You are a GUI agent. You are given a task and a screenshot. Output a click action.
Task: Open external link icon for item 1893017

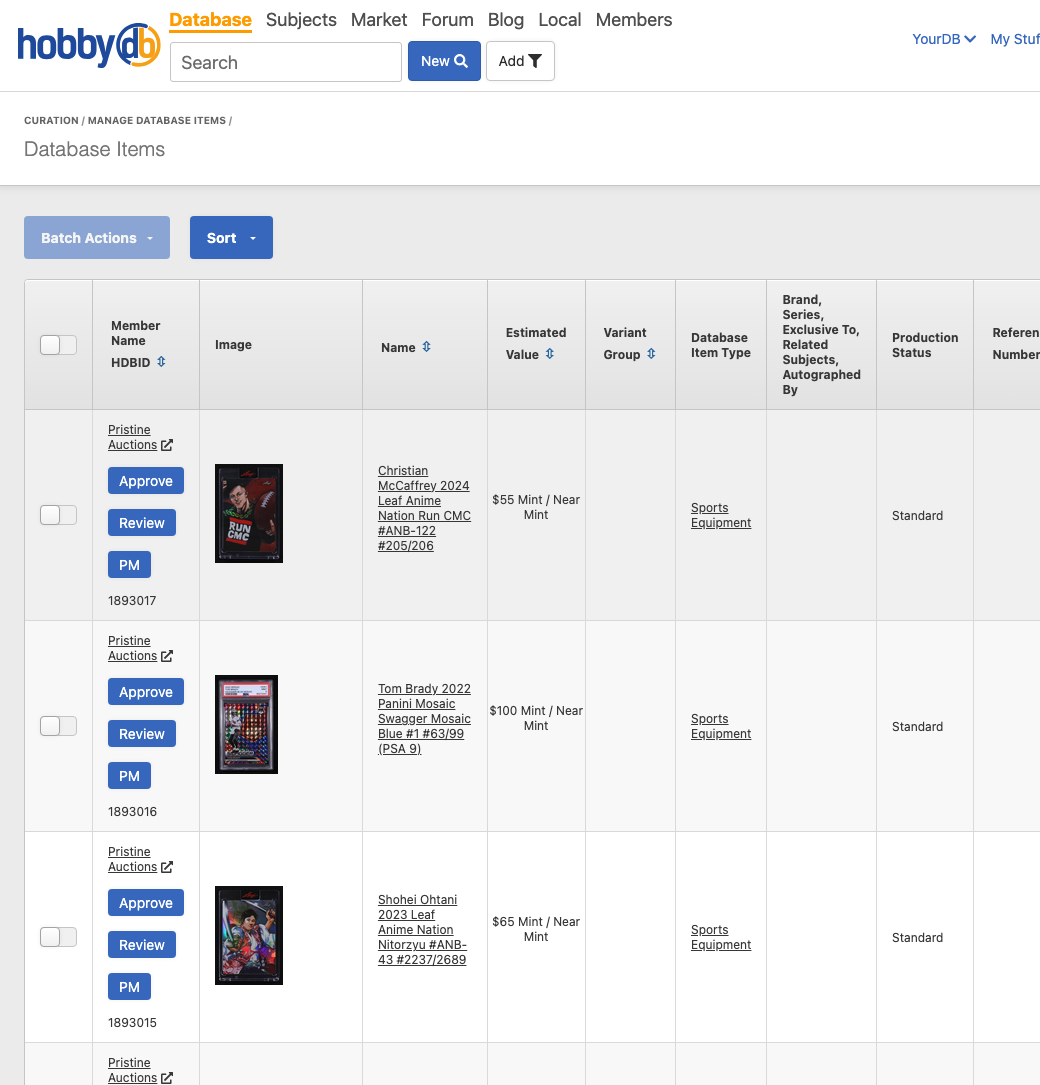click(167, 445)
